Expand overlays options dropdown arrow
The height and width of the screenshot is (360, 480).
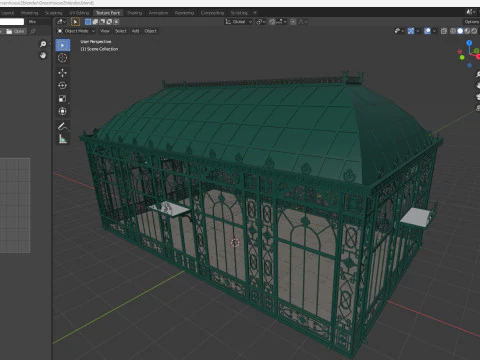(x=434, y=31)
